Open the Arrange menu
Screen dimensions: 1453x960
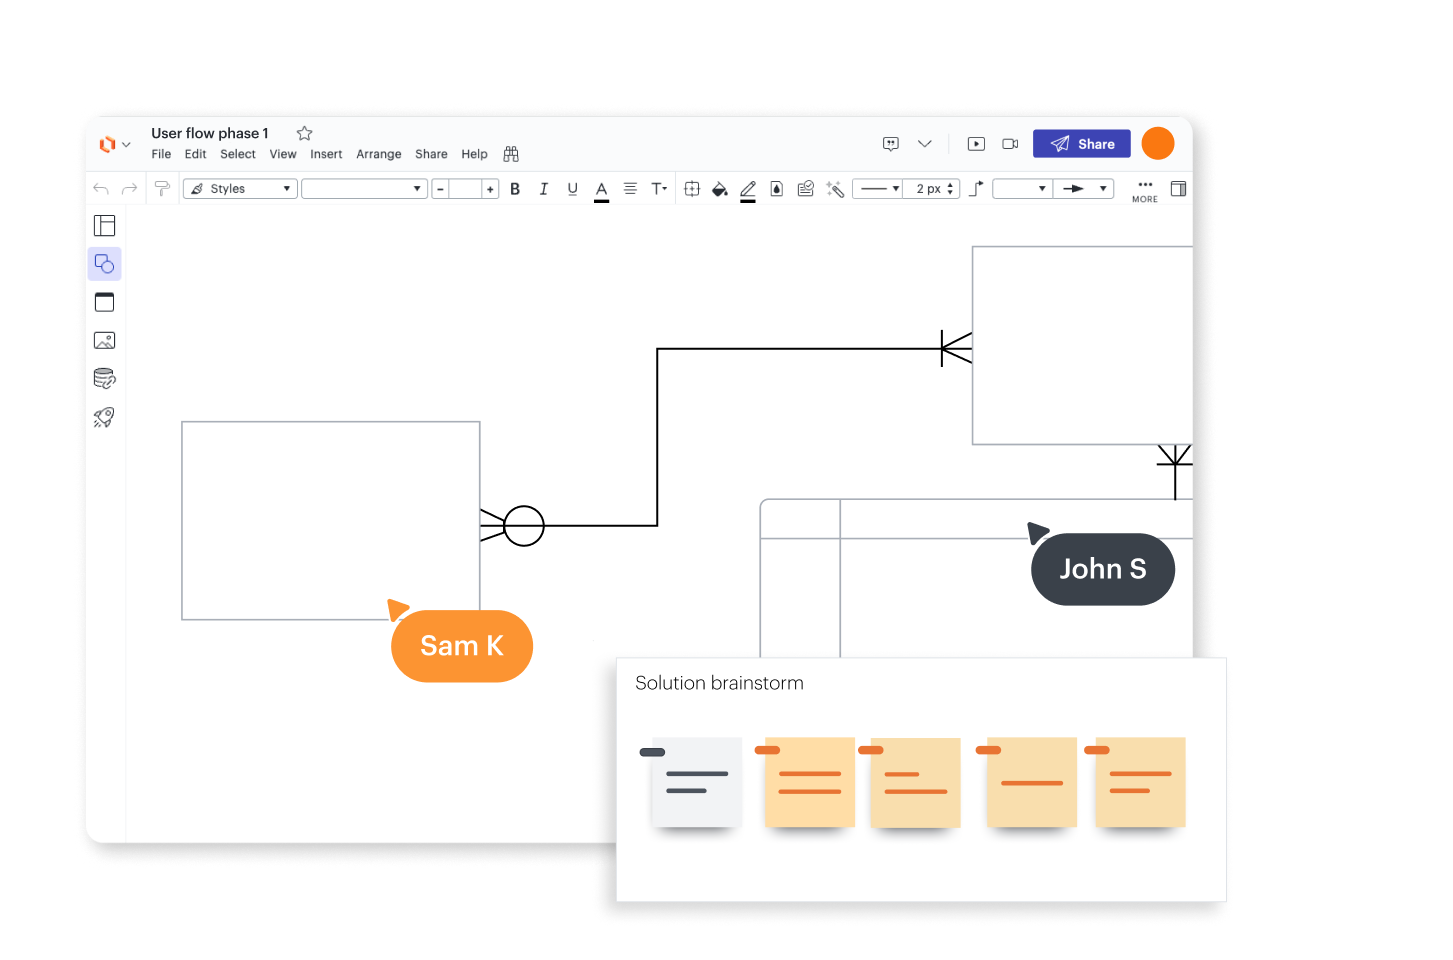378,154
